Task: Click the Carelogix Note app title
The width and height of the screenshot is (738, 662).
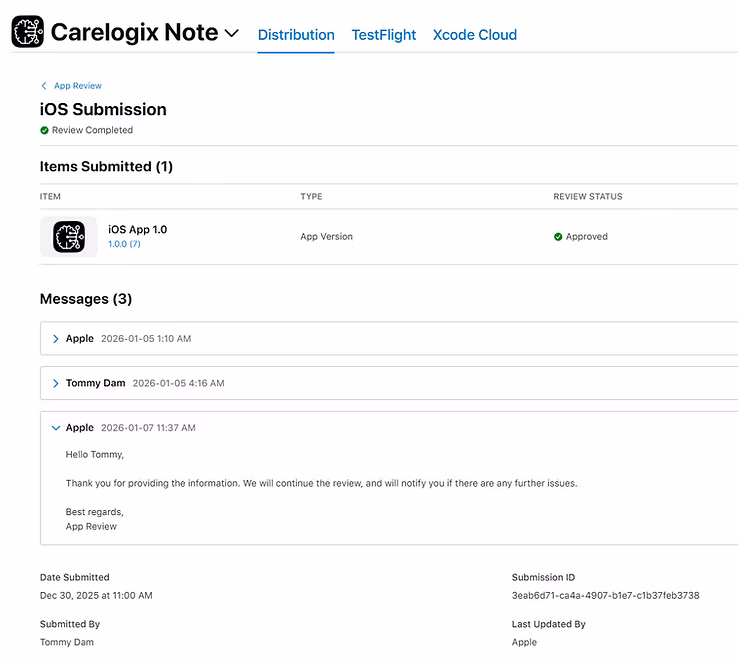Action: tap(134, 32)
